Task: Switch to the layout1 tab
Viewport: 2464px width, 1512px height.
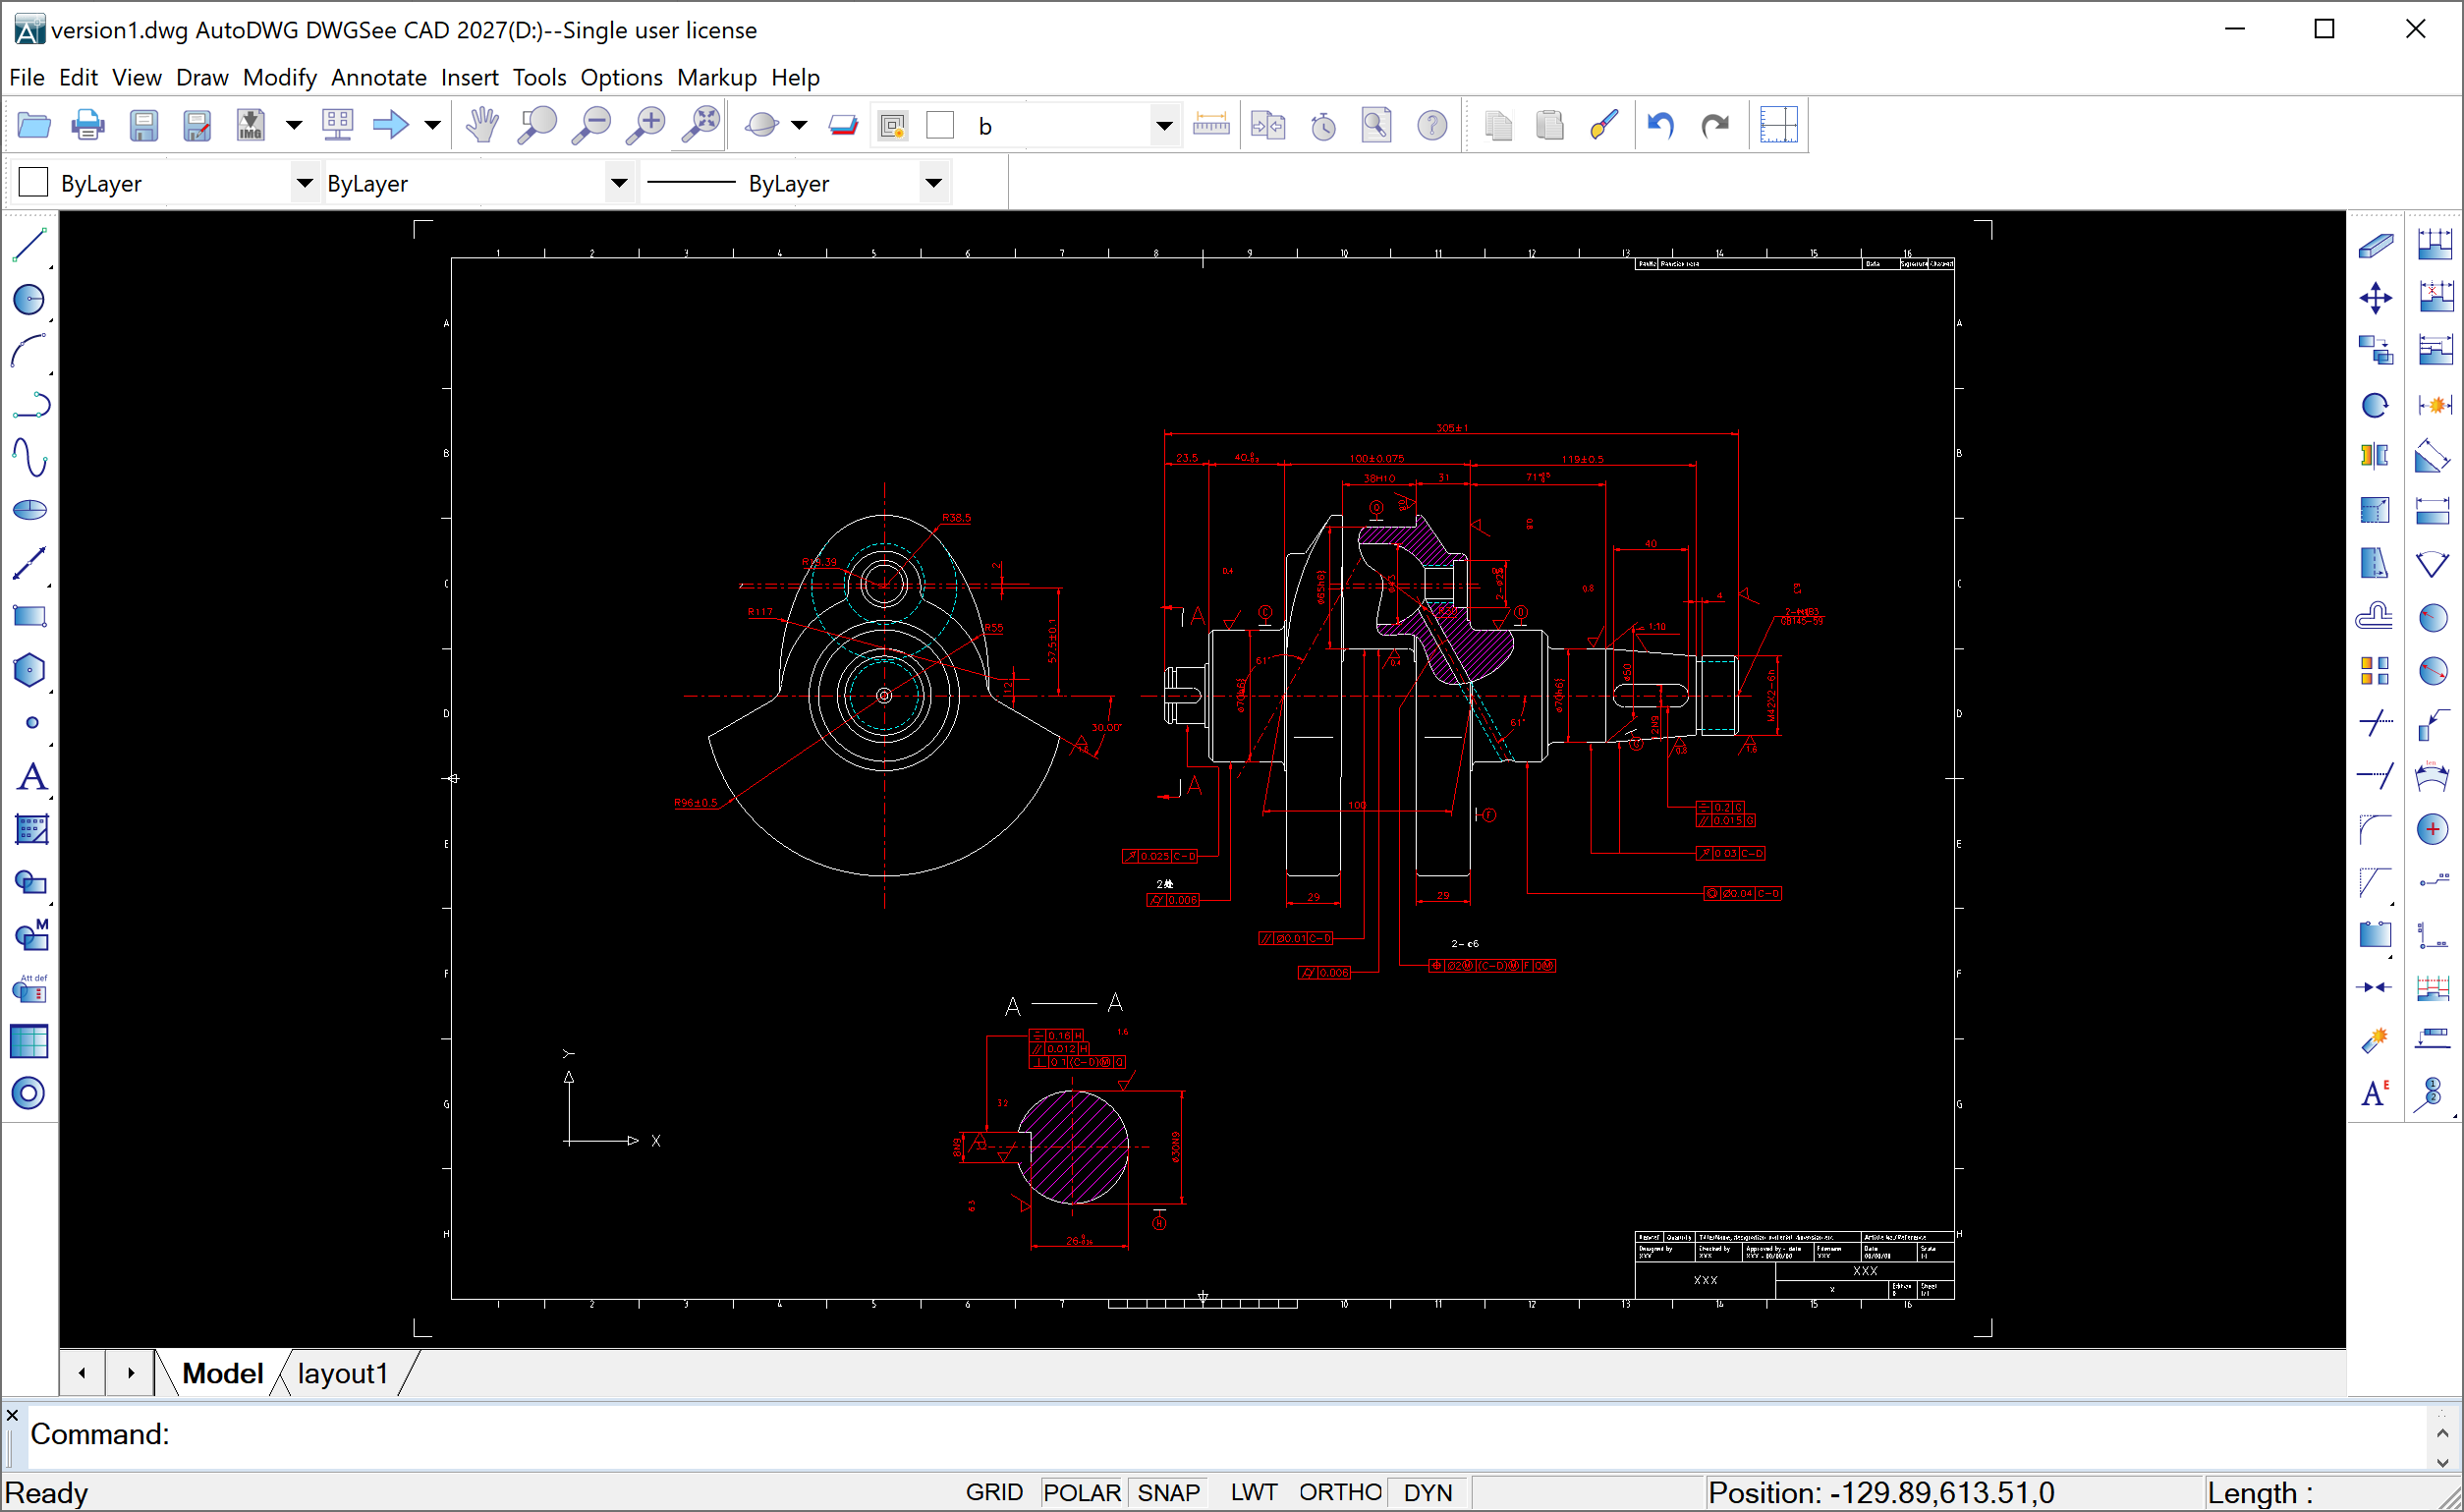Action: pos(342,1373)
